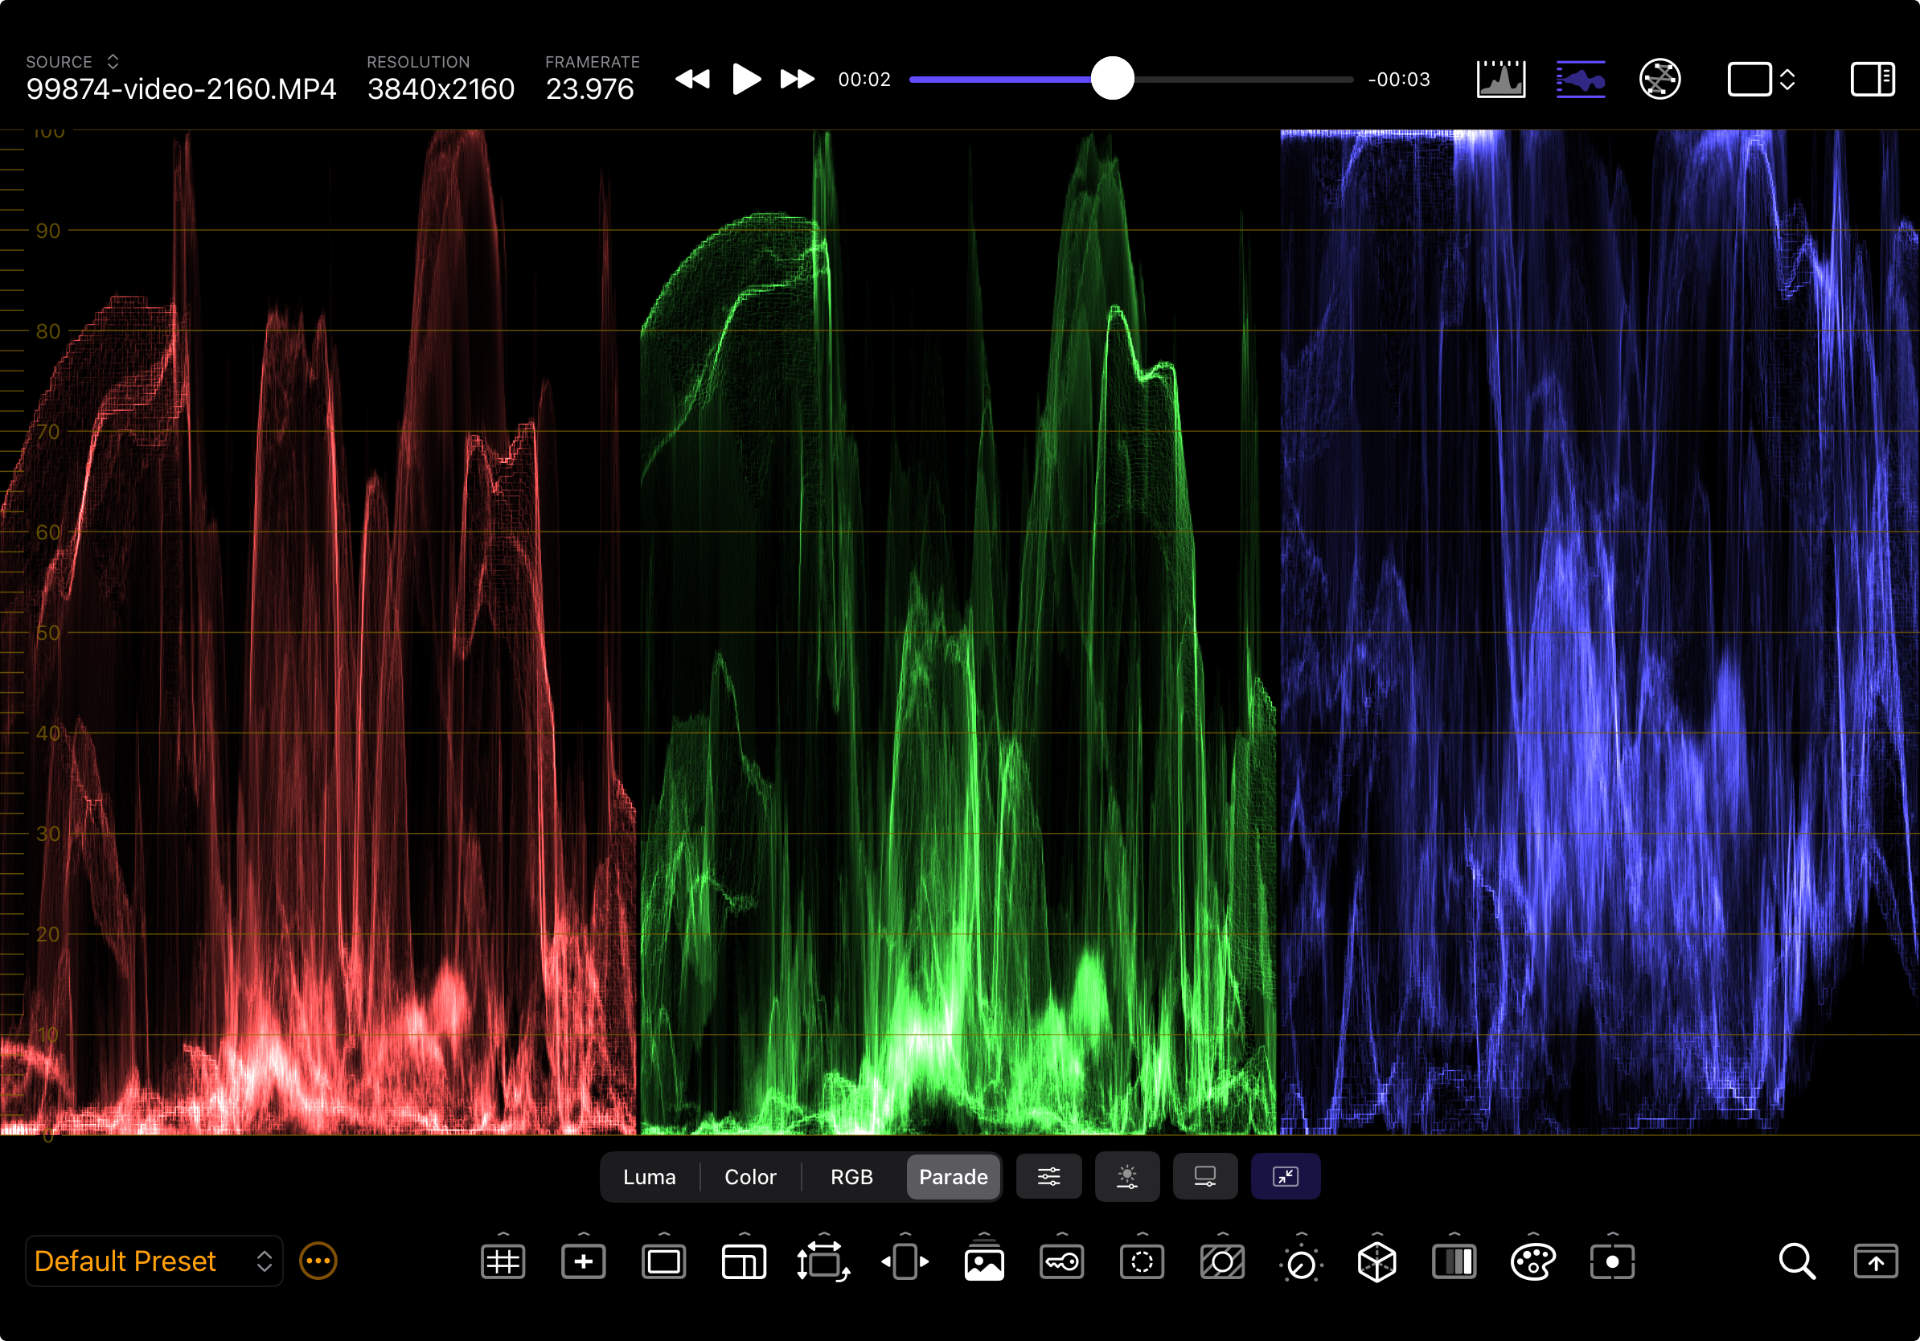This screenshot has height=1341, width=1920.
Task: Toggle the right sidebar panel
Action: (x=1872, y=79)
